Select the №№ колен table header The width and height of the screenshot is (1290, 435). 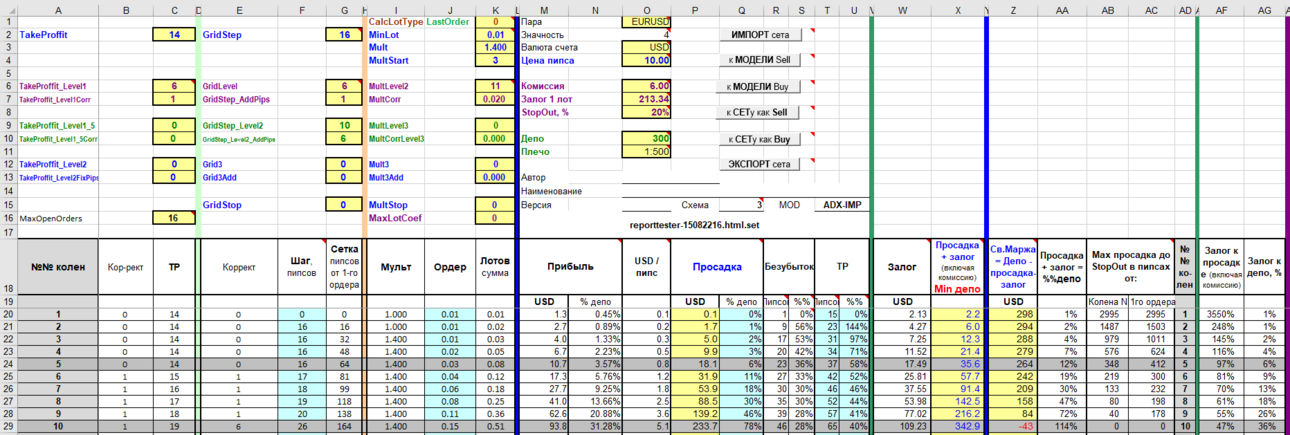(57, 267)
